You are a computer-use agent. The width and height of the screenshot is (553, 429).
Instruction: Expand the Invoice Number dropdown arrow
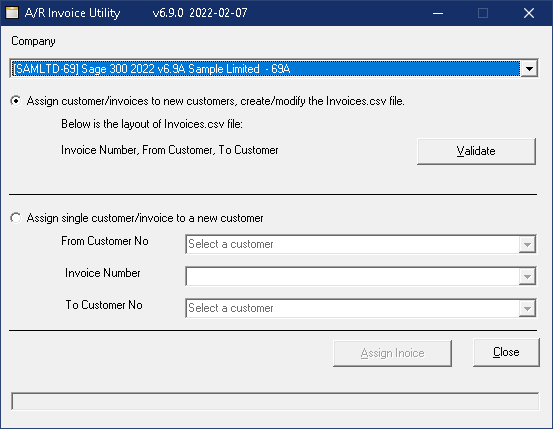point(527,276)
